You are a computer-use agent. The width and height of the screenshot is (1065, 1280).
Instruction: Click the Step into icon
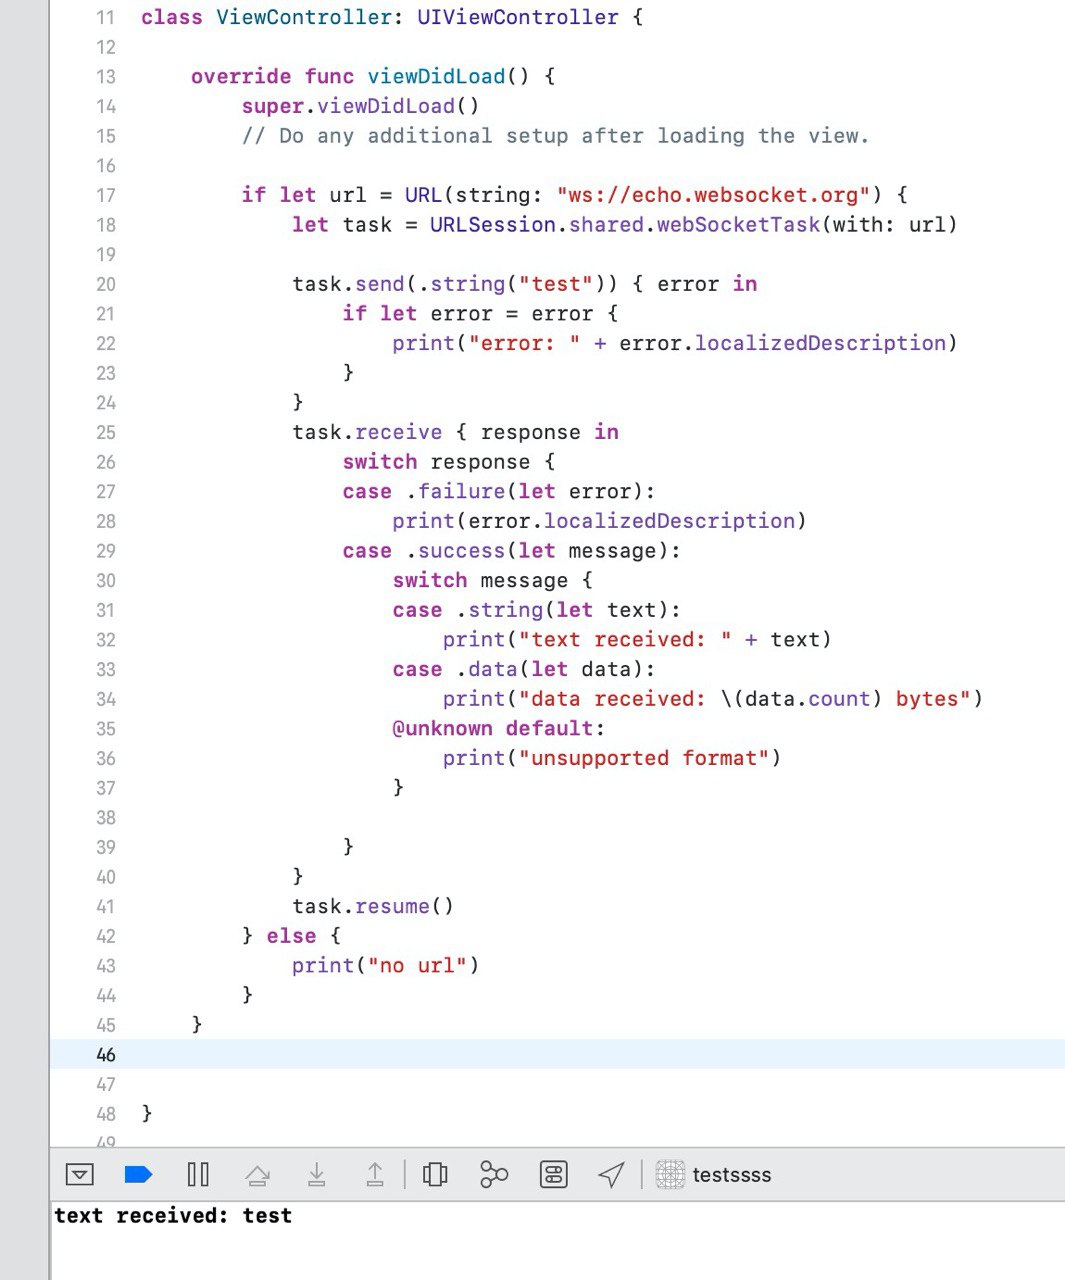[x=316, y=1174]
